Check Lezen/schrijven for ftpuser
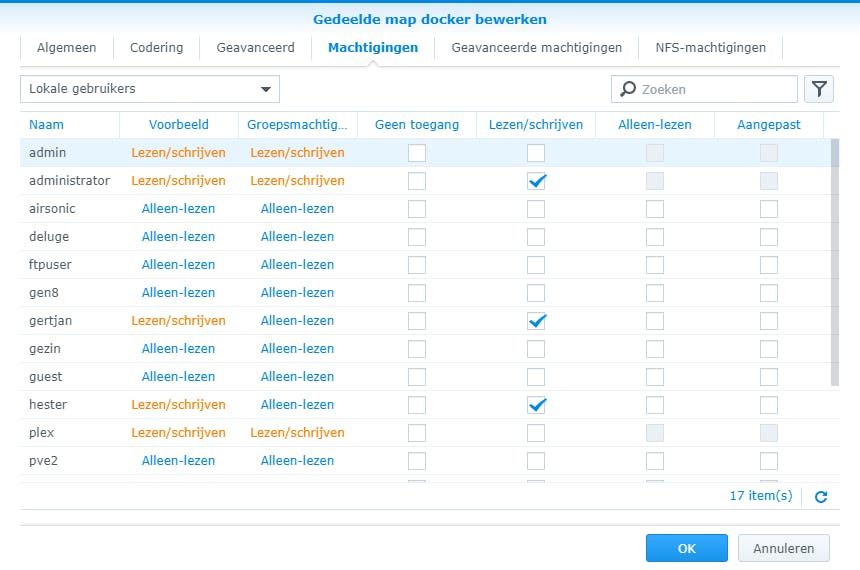Viewport: 860px width, 570px height. (537, 265)
